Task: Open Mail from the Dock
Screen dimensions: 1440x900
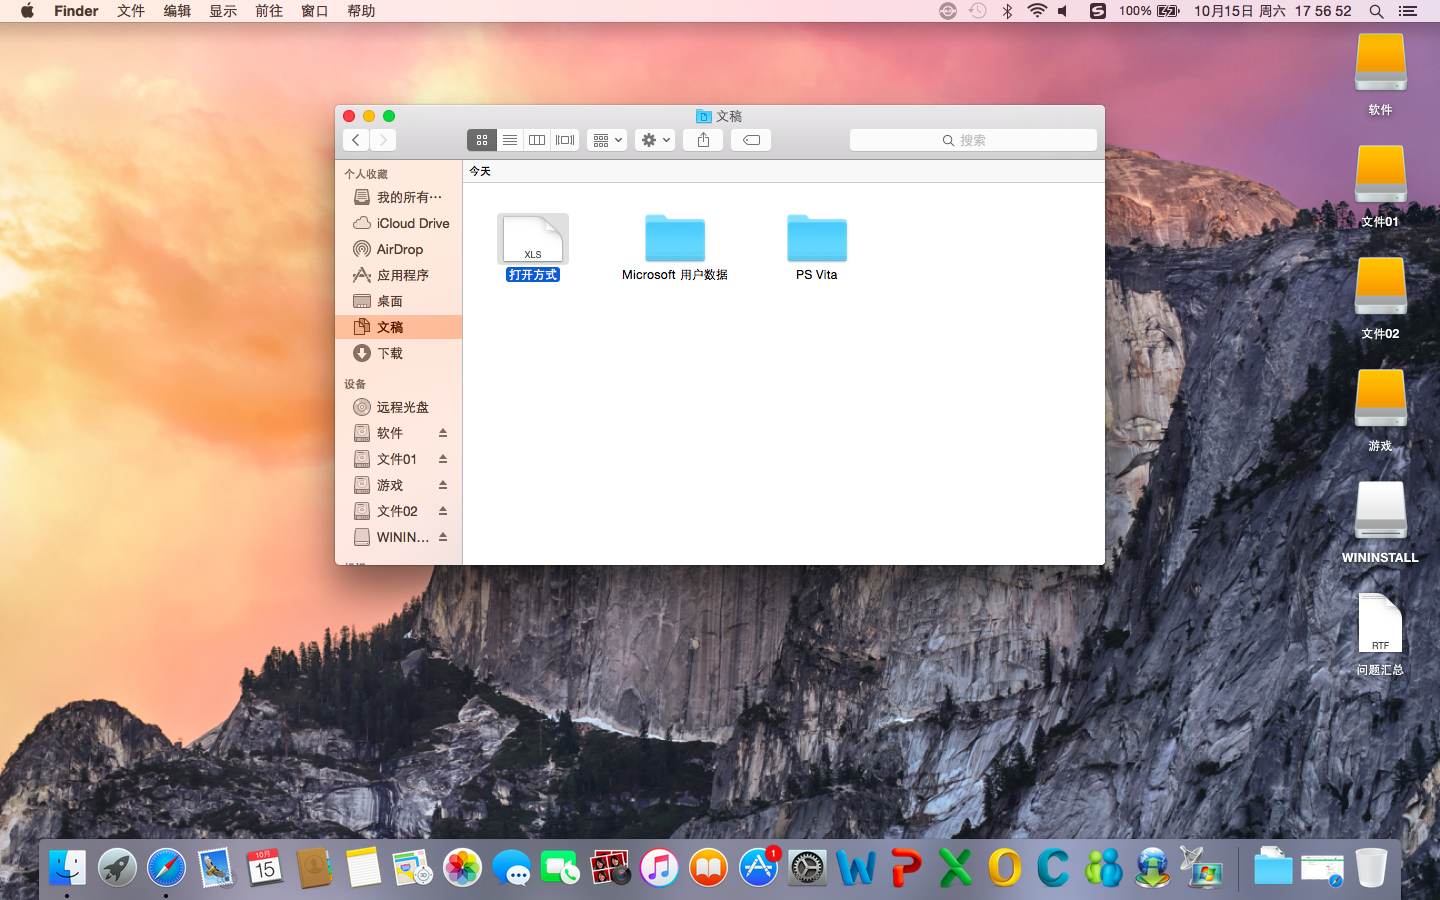Action: 216,867
